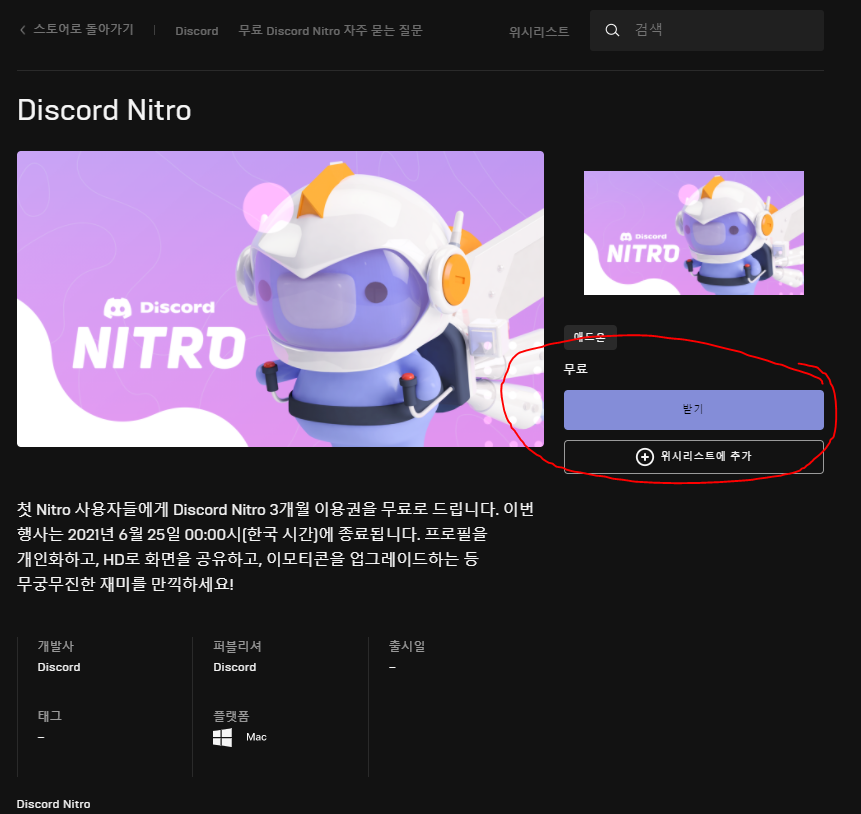
Task: Click 위시리스트에 추가 button
Action: 694,456
